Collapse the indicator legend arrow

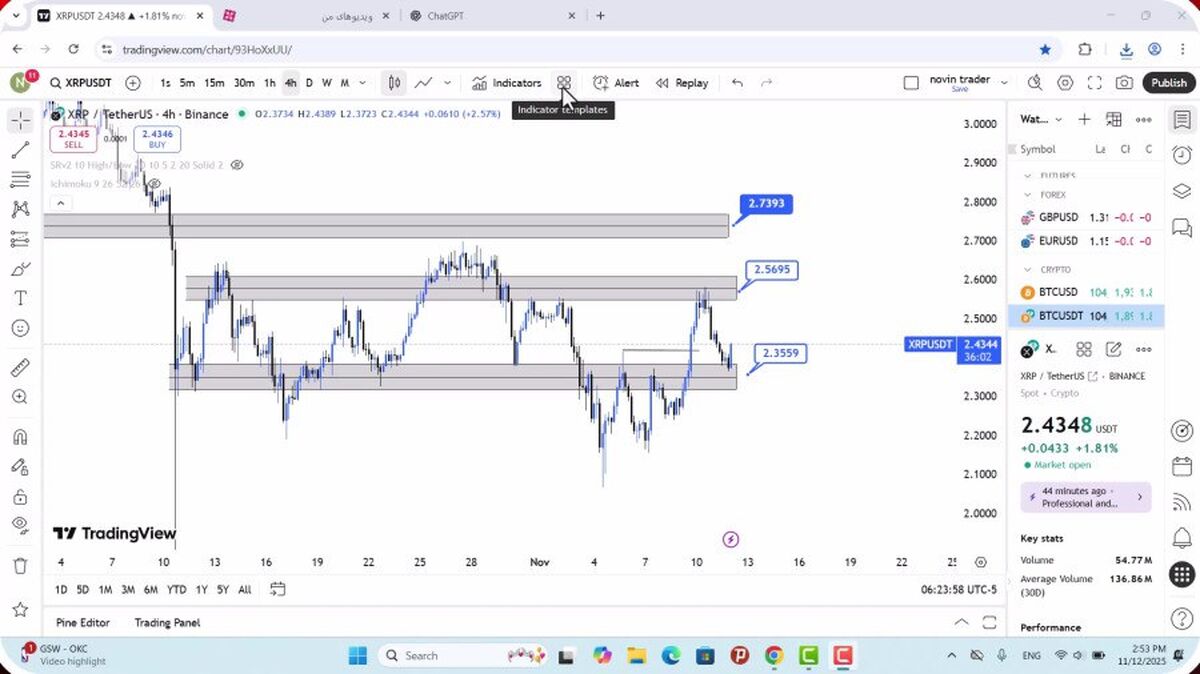coord(60,203)
